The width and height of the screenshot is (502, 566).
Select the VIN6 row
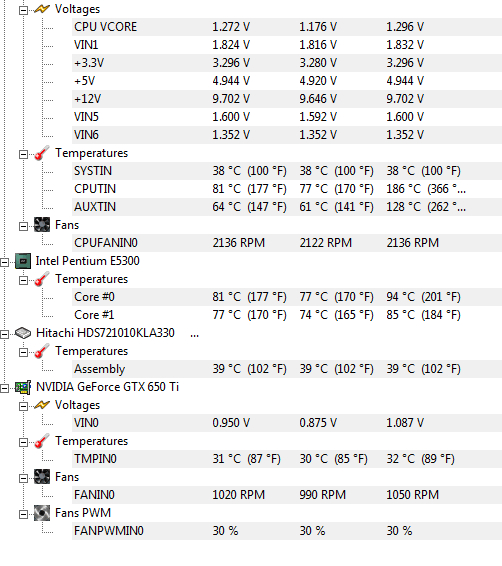[287, 135]
